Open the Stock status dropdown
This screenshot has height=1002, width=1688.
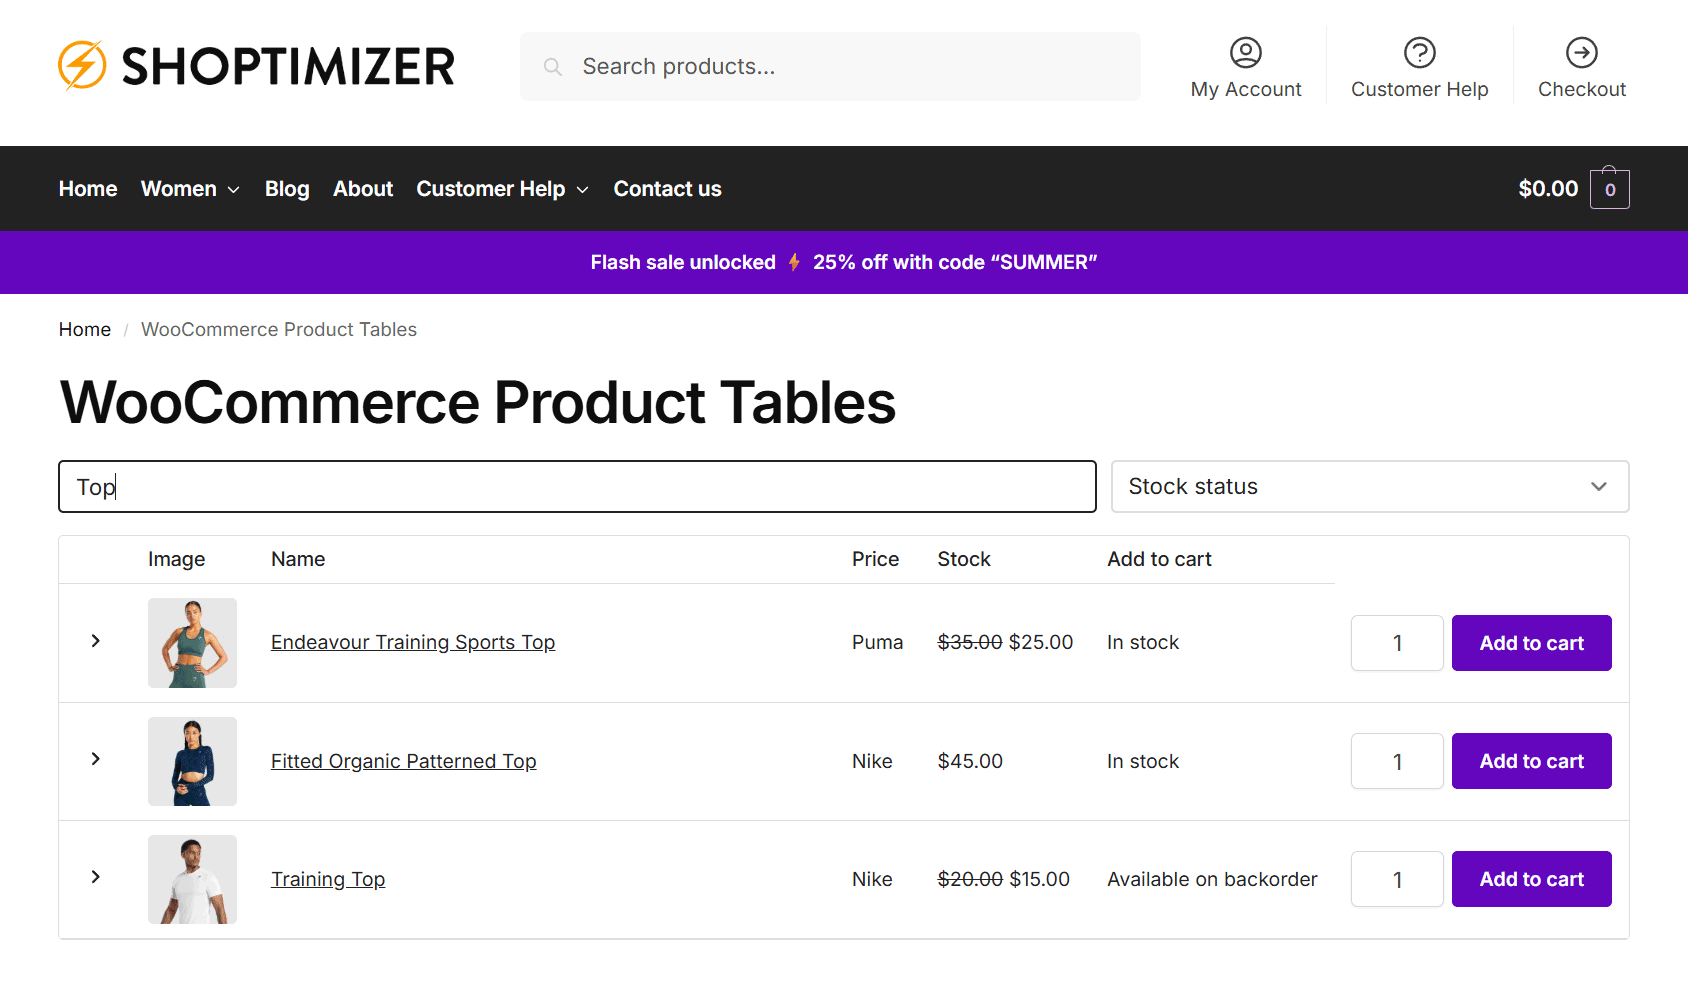pos(1369,487)
